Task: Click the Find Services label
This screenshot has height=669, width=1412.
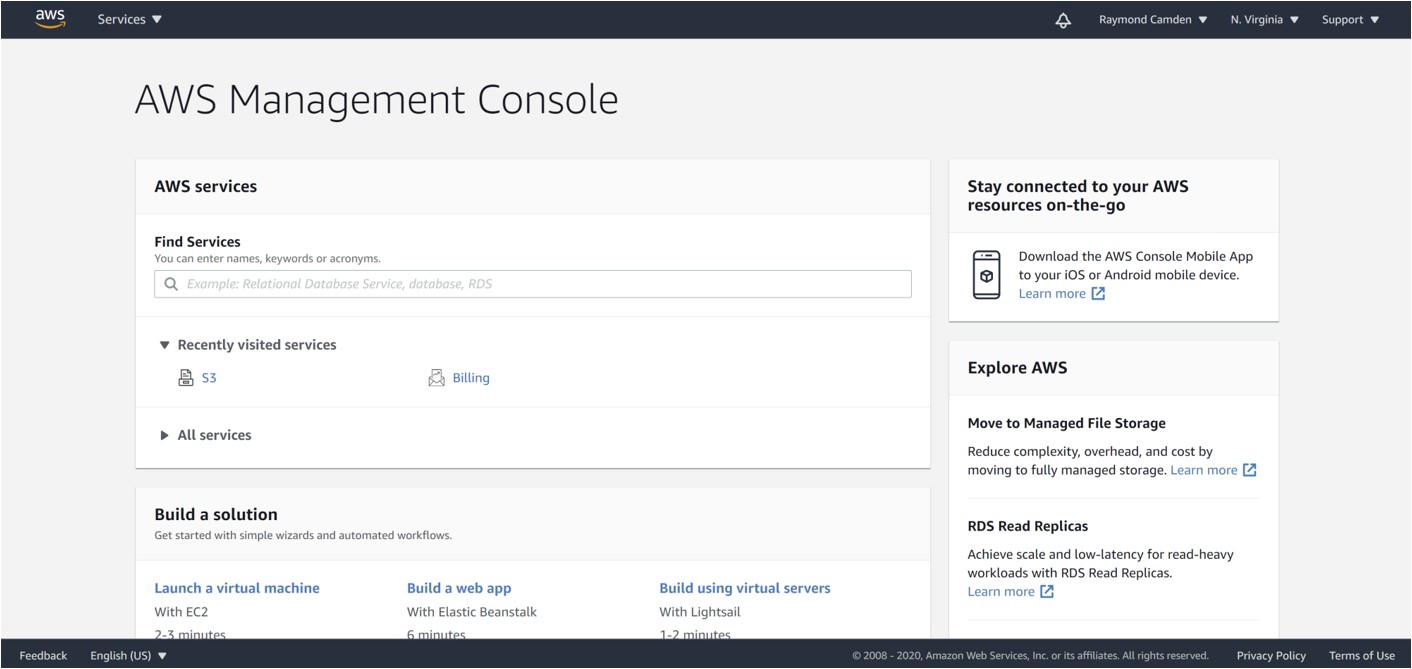Action: click(197, 242)
